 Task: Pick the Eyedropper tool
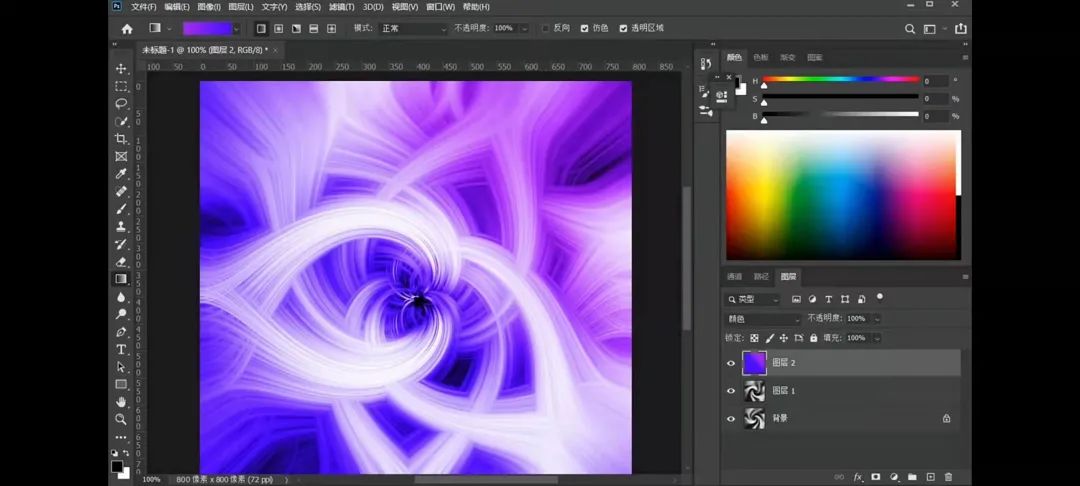point(121,174)
